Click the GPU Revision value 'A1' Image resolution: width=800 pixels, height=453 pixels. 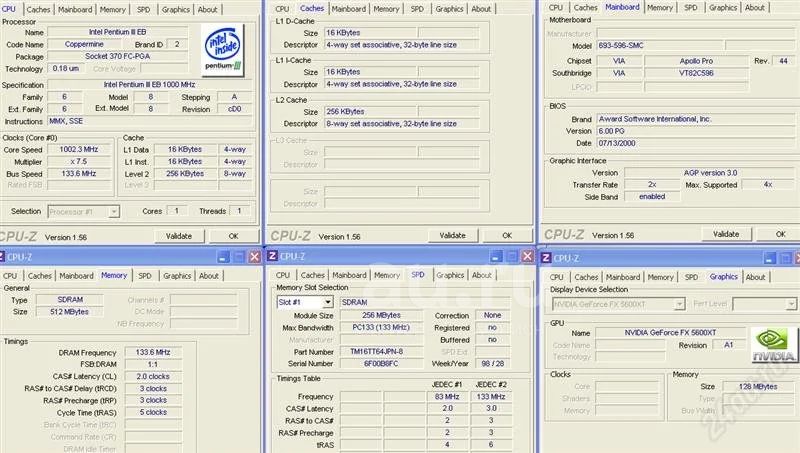click(729, 345)
